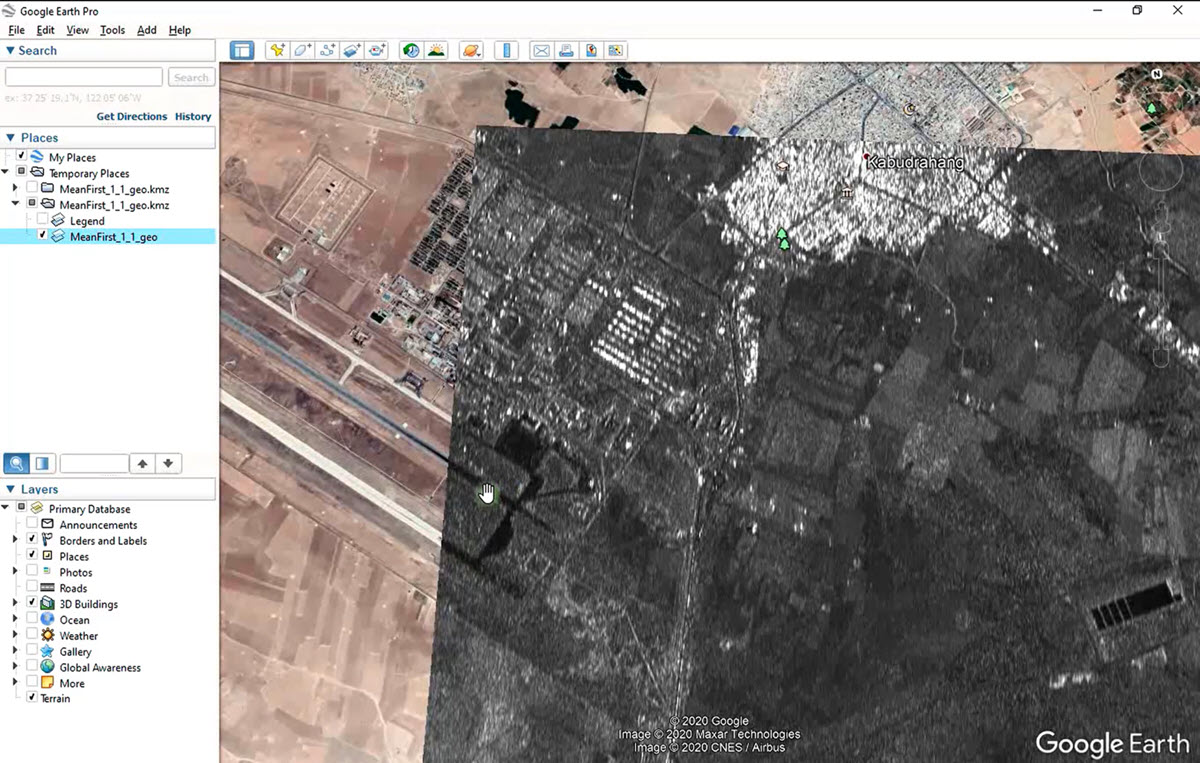1200x763 pixels.
Task: Click the Email envelope toolbar icon
Action: (x=541, y=51)
